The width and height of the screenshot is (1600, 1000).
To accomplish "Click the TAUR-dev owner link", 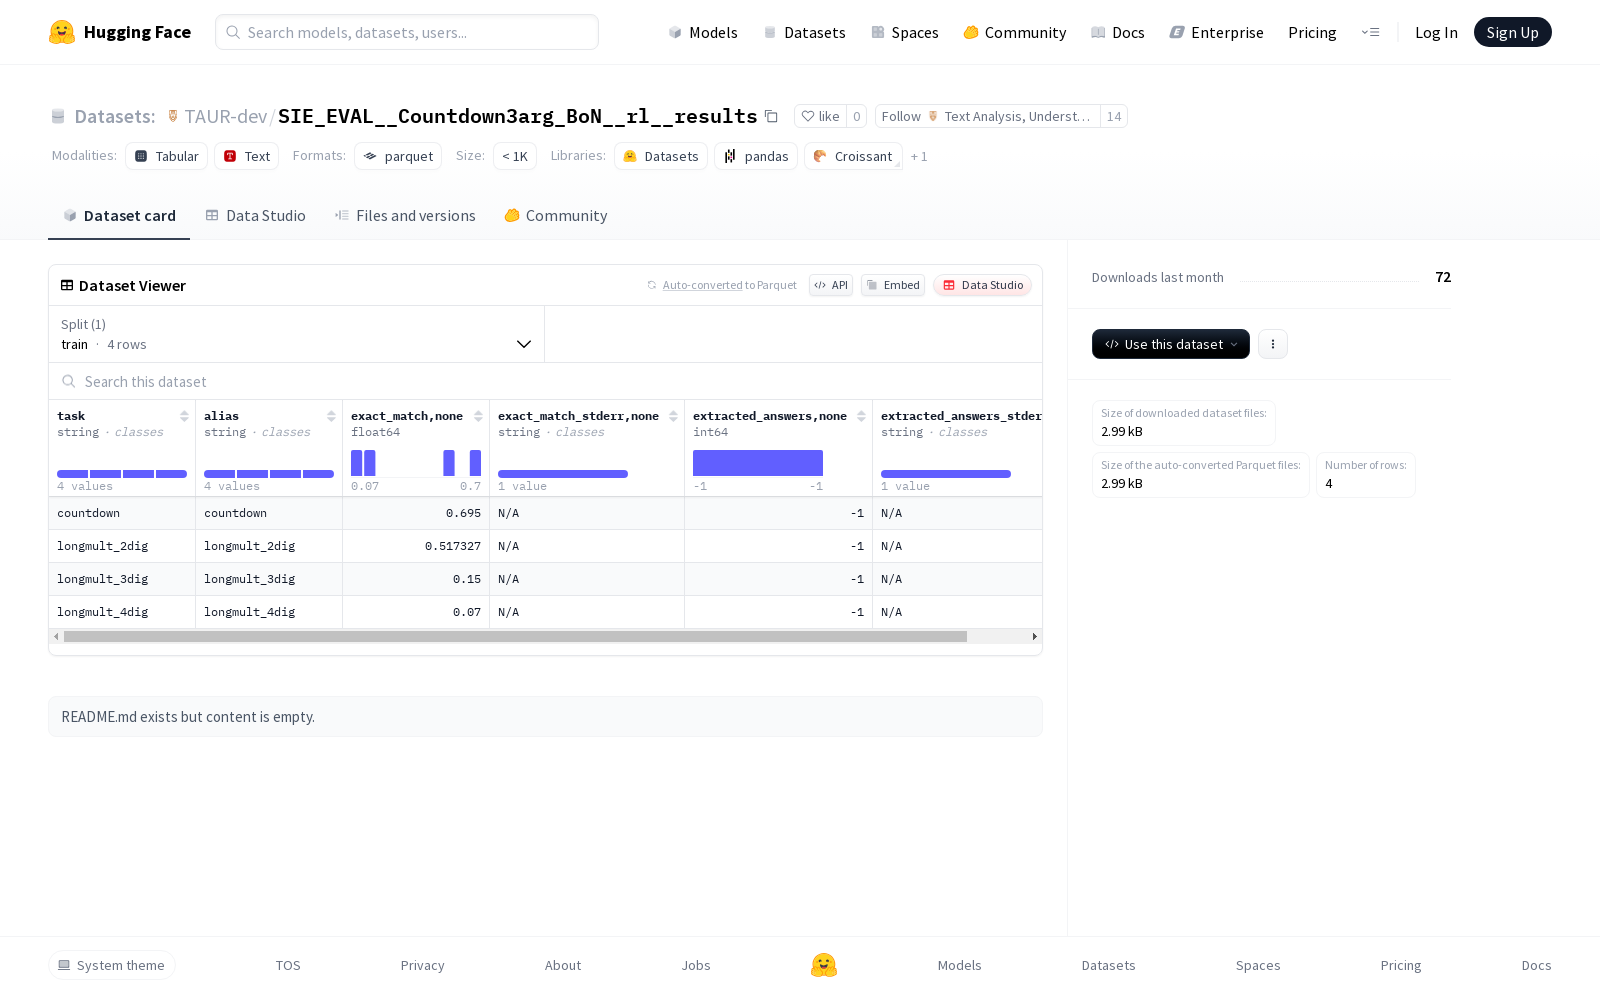I will point(225,116).
